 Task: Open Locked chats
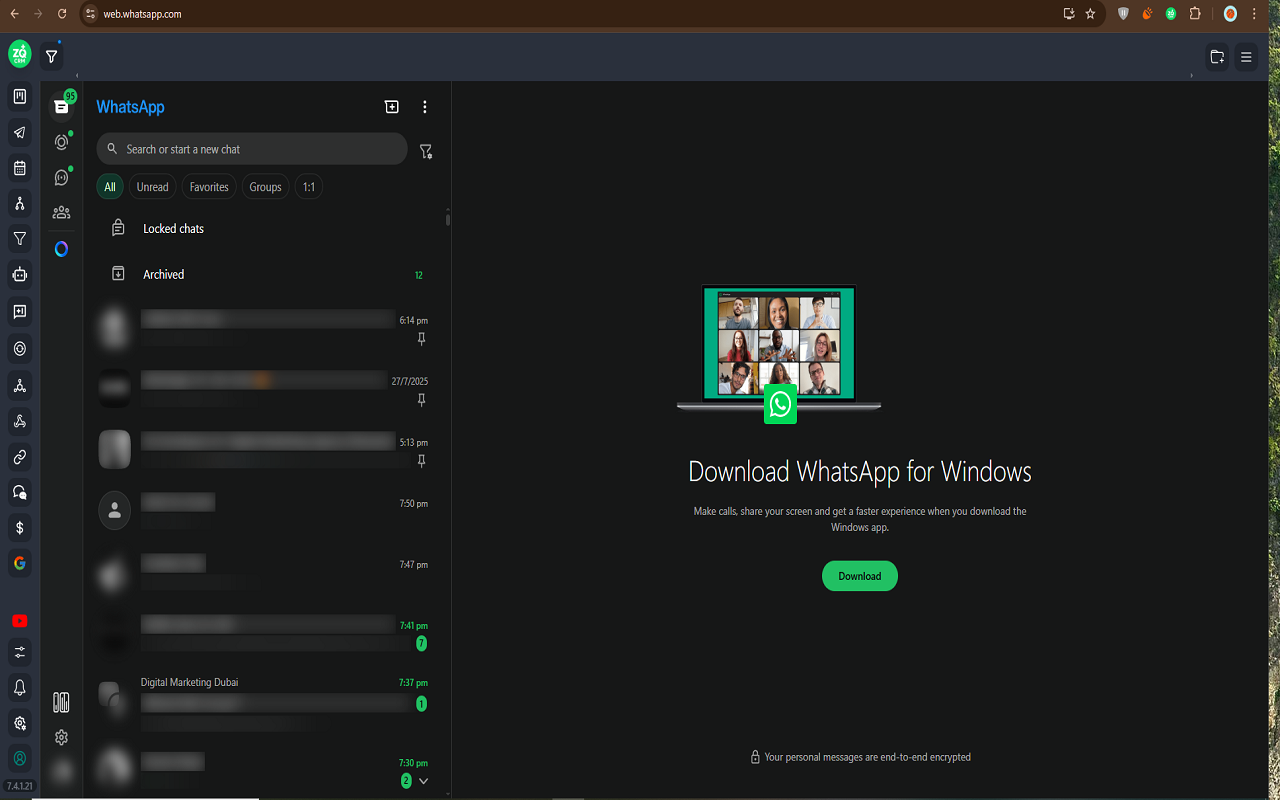pyautogui.click(x=173, y=228)
